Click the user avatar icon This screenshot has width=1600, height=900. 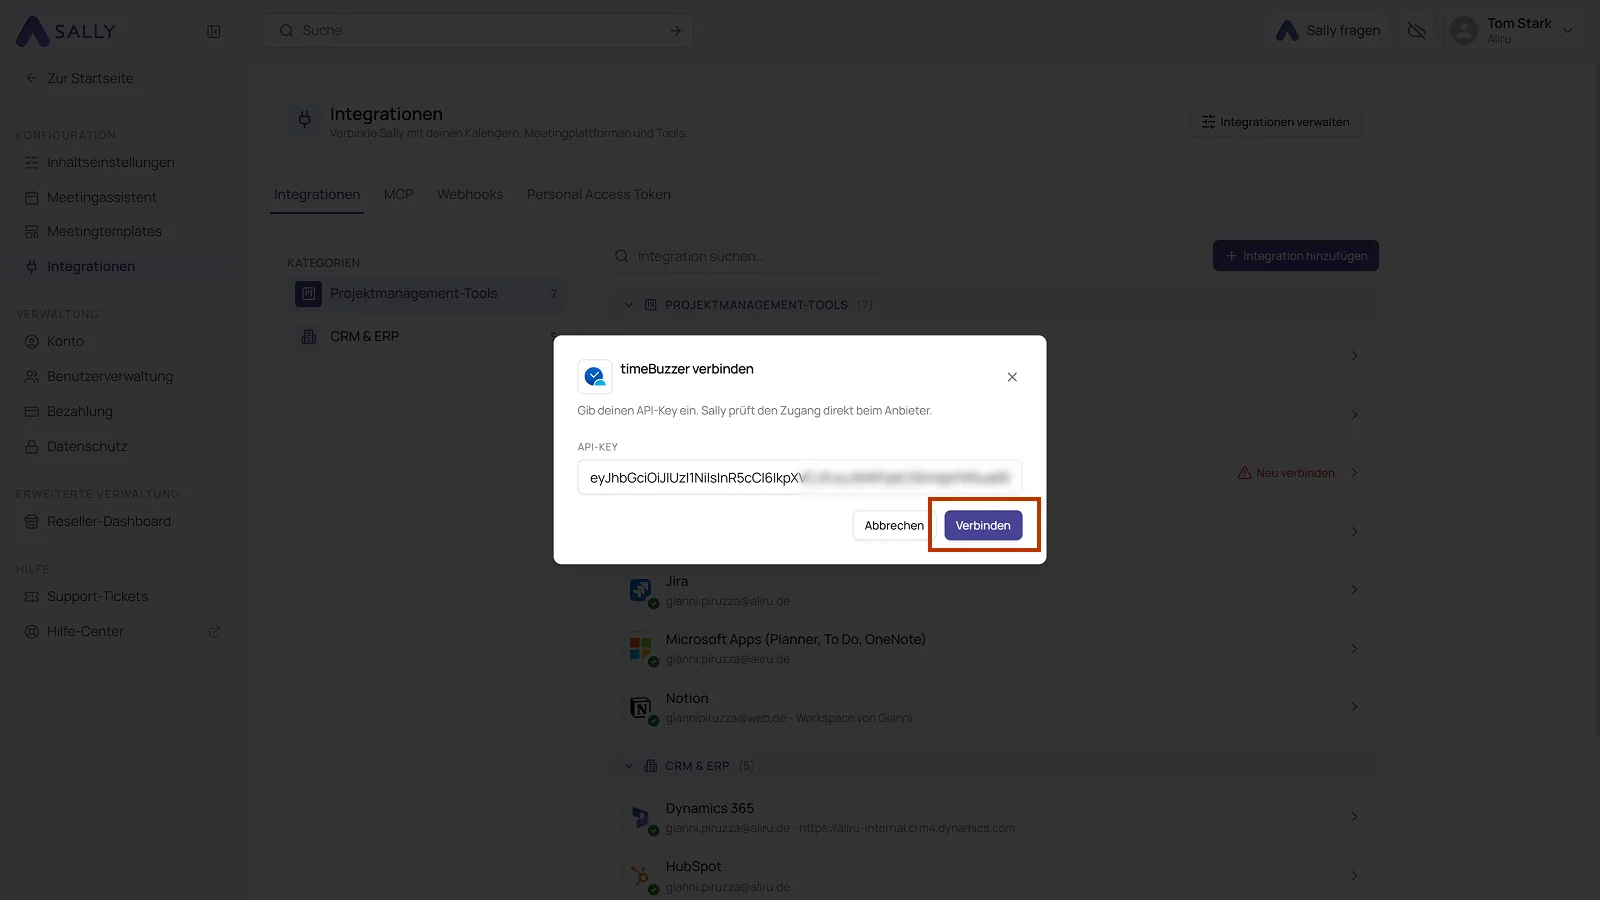point(1464,31)
